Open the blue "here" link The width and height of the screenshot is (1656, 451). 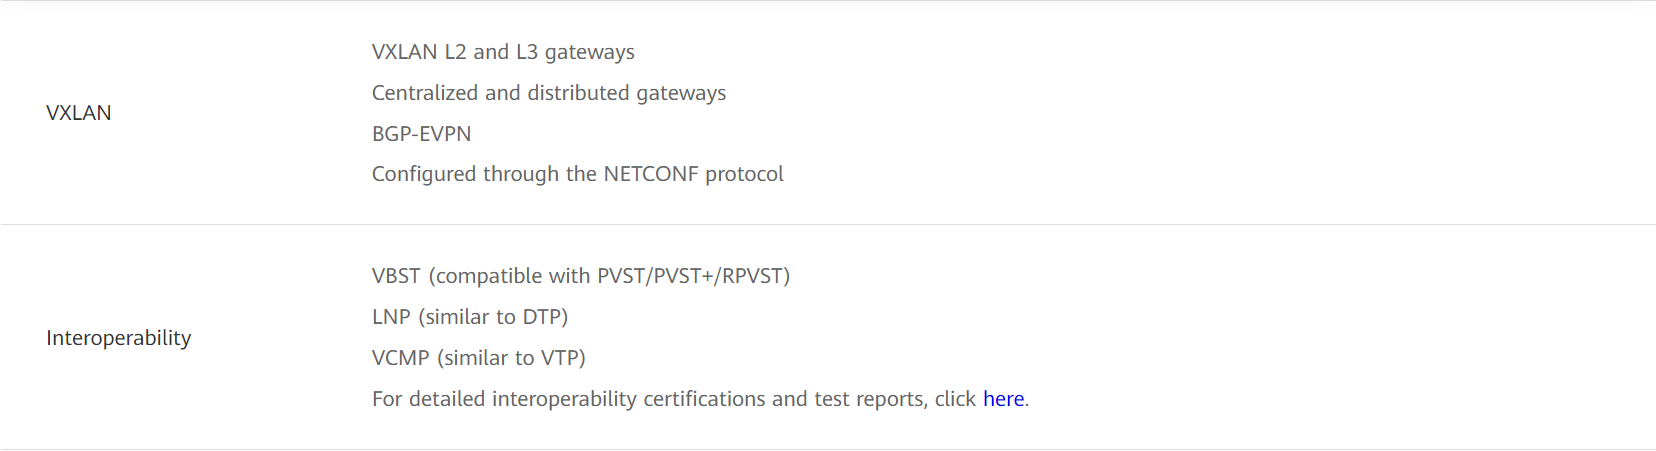pos(1003,399)
